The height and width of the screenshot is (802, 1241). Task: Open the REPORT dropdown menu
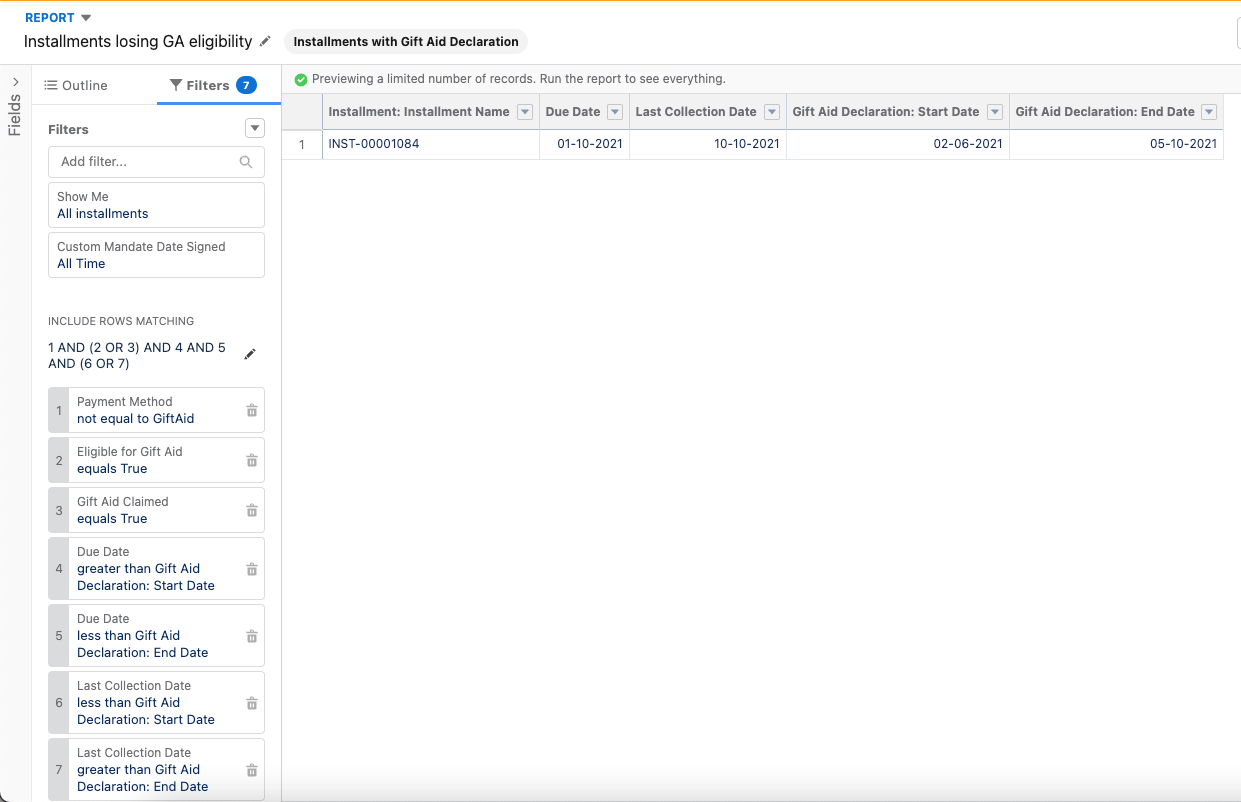coord(85,18)
